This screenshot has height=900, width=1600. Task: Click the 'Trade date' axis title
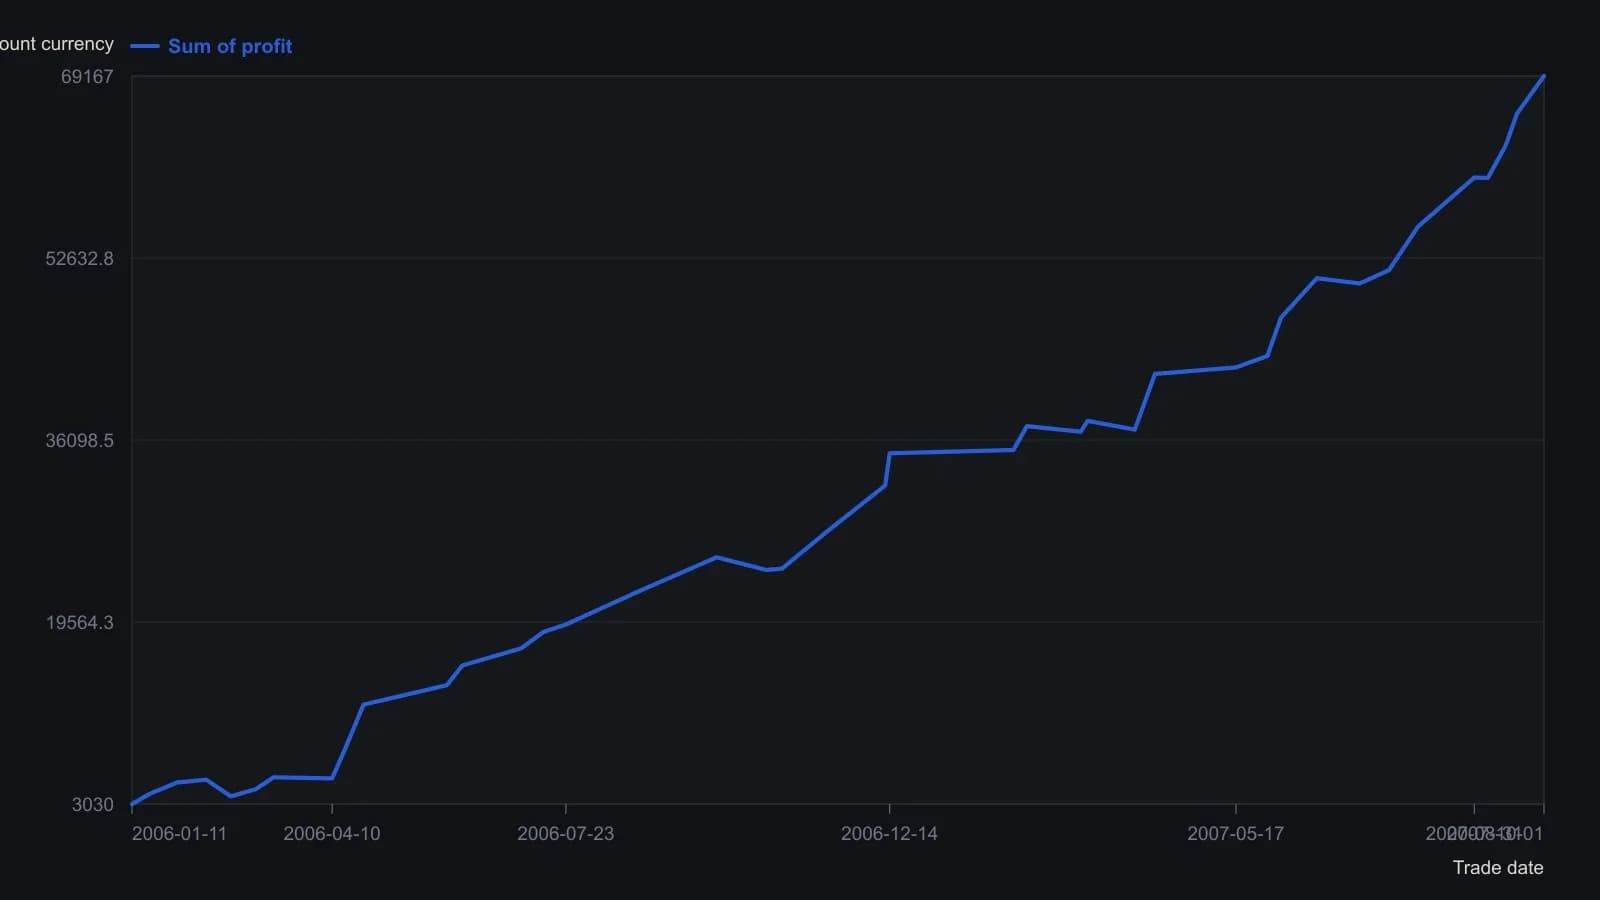tap(1498, 867)
